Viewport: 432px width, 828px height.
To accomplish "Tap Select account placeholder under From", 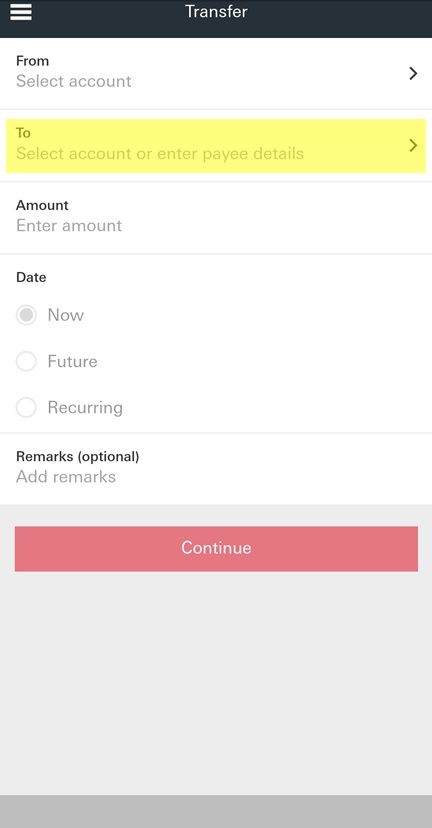I will [73, 81].
